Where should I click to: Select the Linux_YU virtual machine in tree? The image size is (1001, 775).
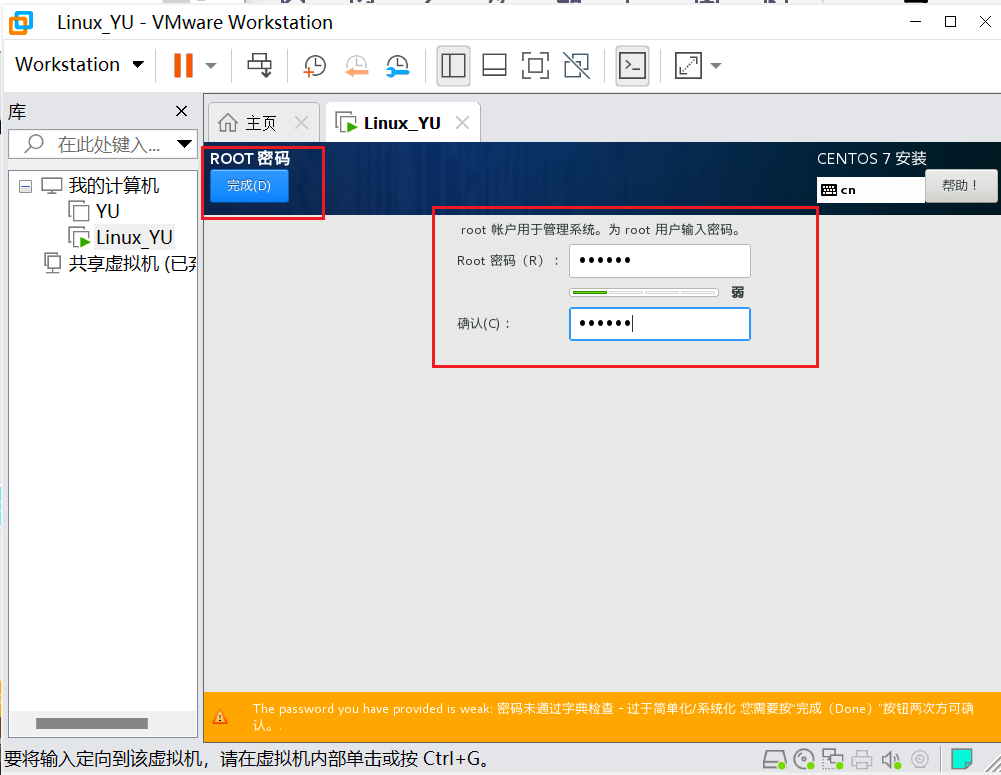pos(134,237)
